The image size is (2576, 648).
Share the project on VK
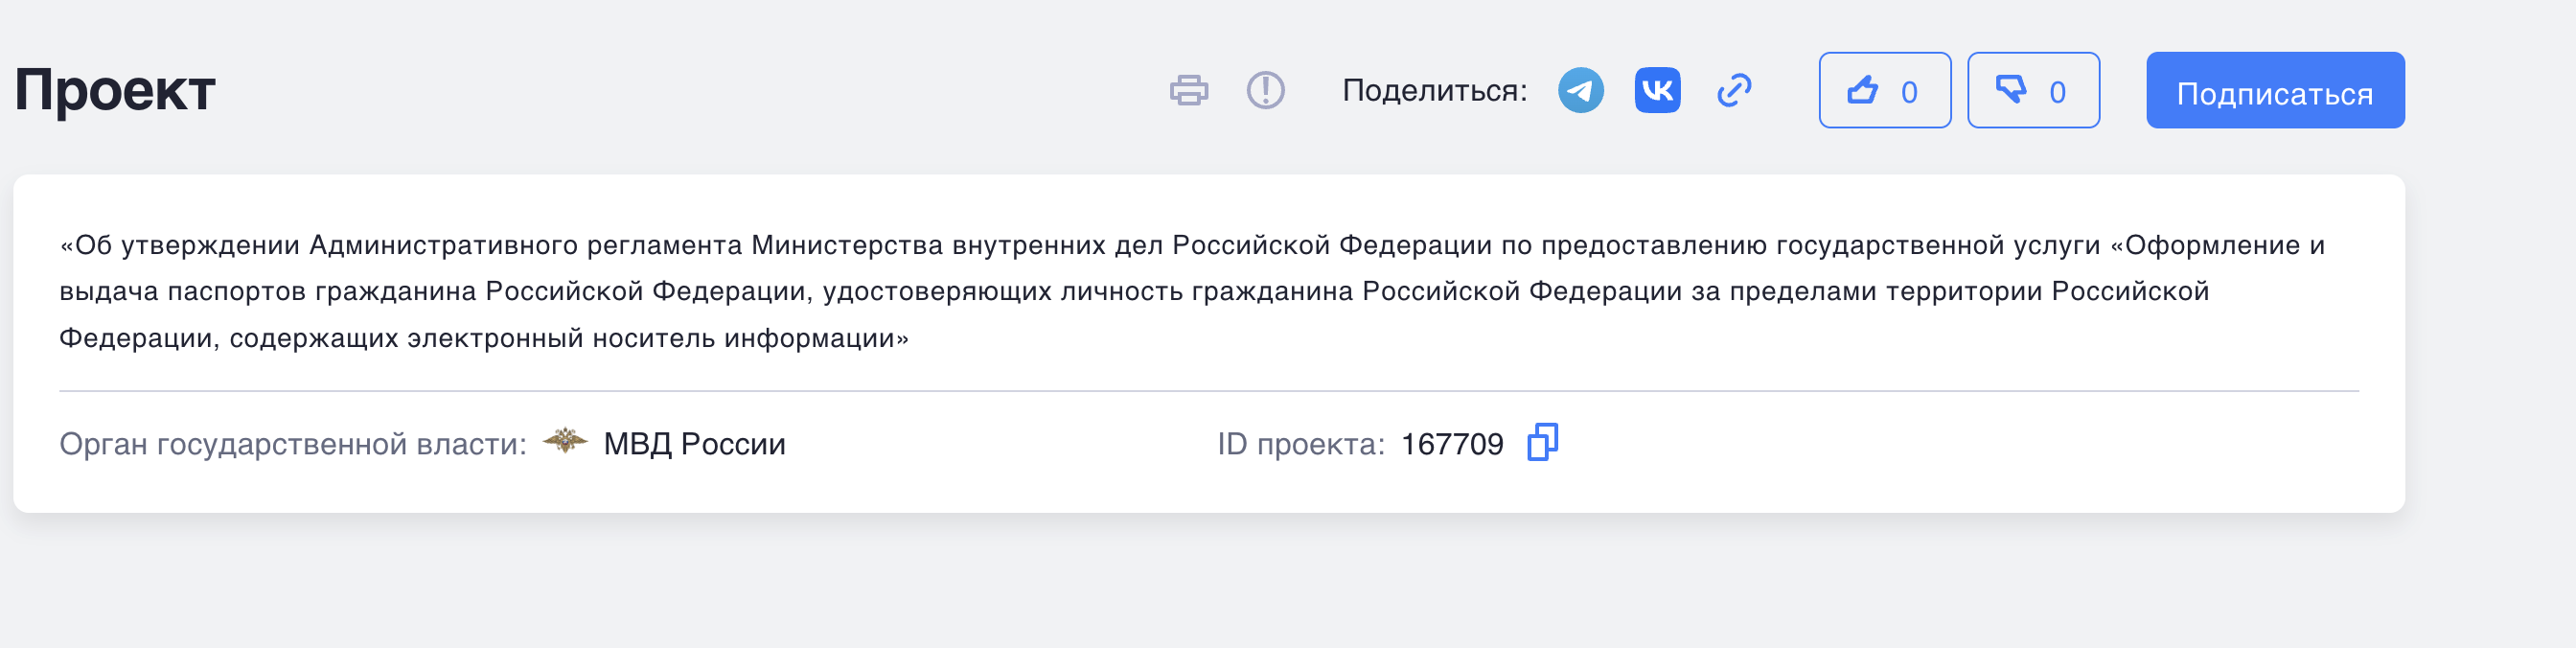[1658, 90]
